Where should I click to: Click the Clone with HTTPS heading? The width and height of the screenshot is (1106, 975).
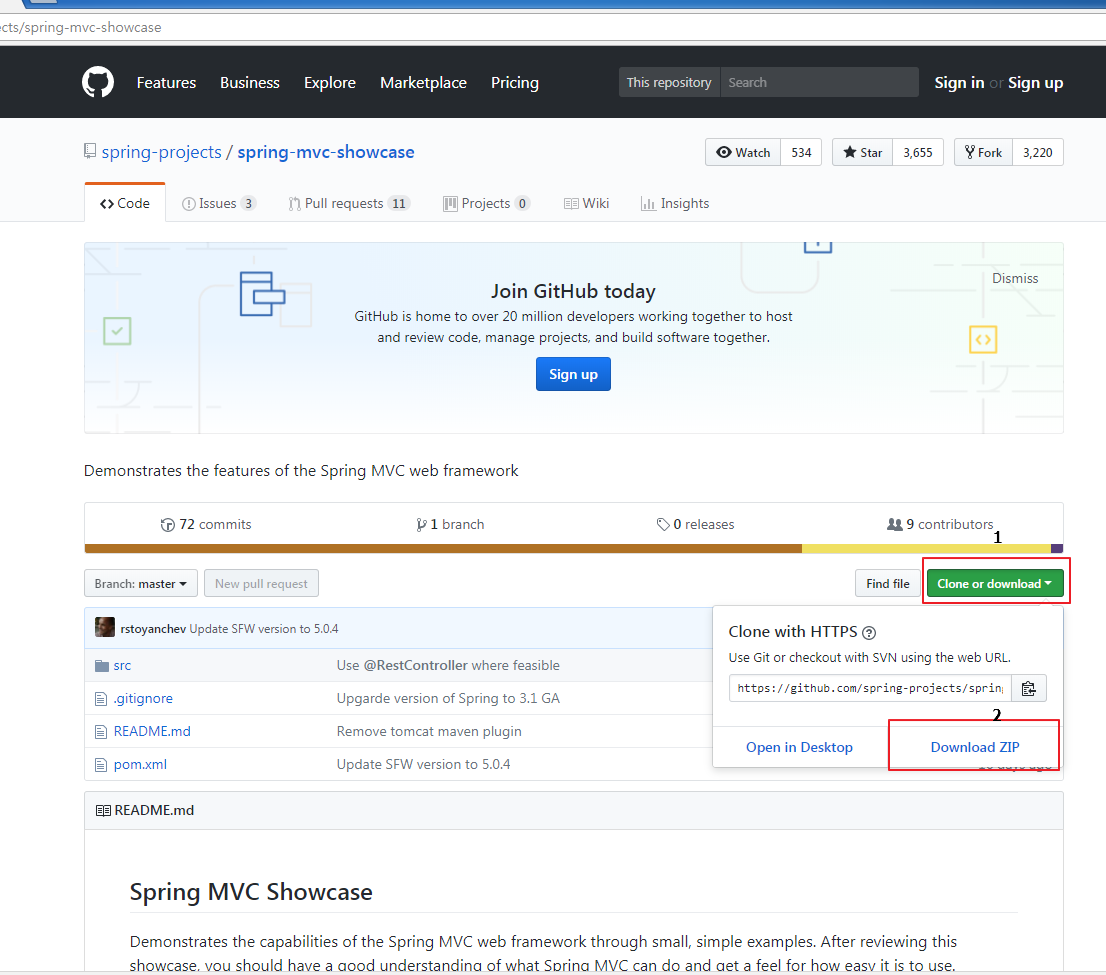[793, 631]
